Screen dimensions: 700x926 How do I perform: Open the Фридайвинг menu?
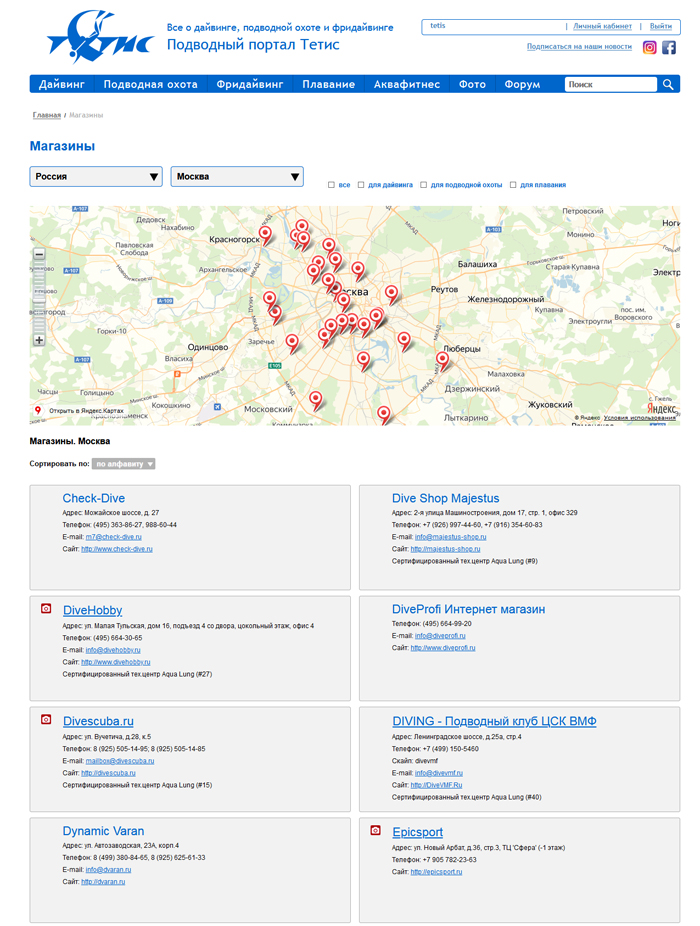tap(250, 84)
